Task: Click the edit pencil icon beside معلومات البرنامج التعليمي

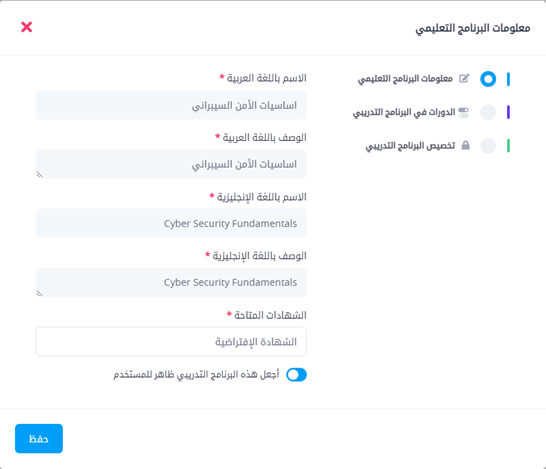Action: click(x=464, y=79)
